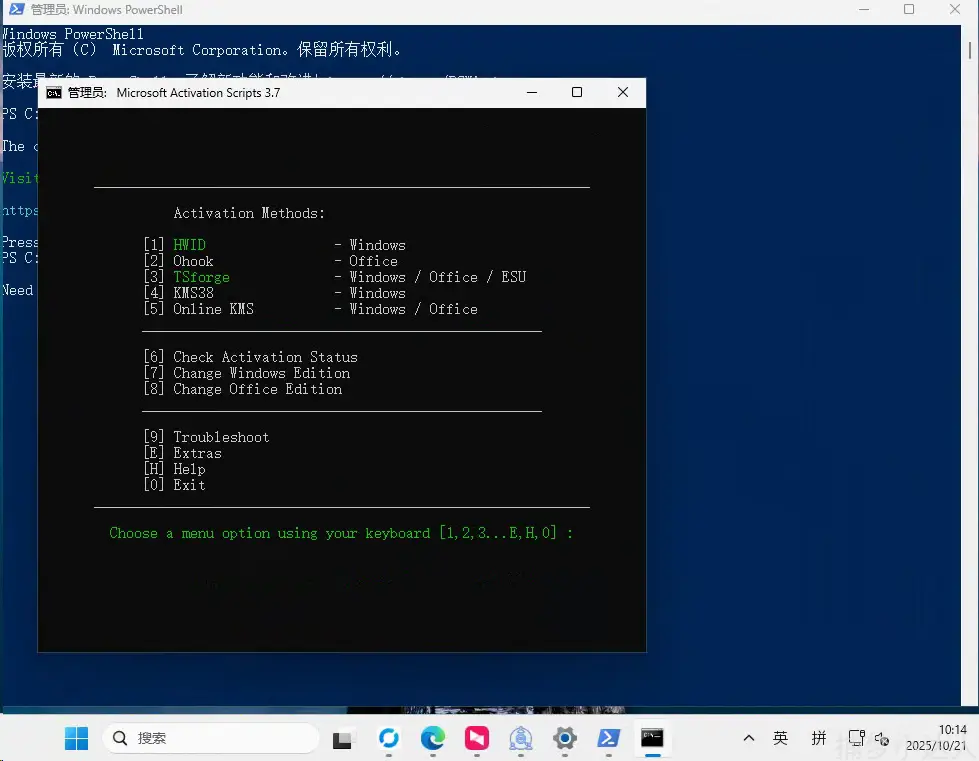The width and height of the screenshot is (979, 761).
Task: Open Task View from the taskbar
Action: pos(341,739)
